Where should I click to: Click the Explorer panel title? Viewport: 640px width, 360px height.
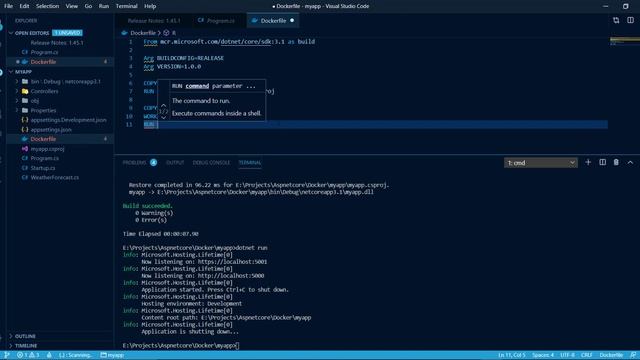pos(26,20)
